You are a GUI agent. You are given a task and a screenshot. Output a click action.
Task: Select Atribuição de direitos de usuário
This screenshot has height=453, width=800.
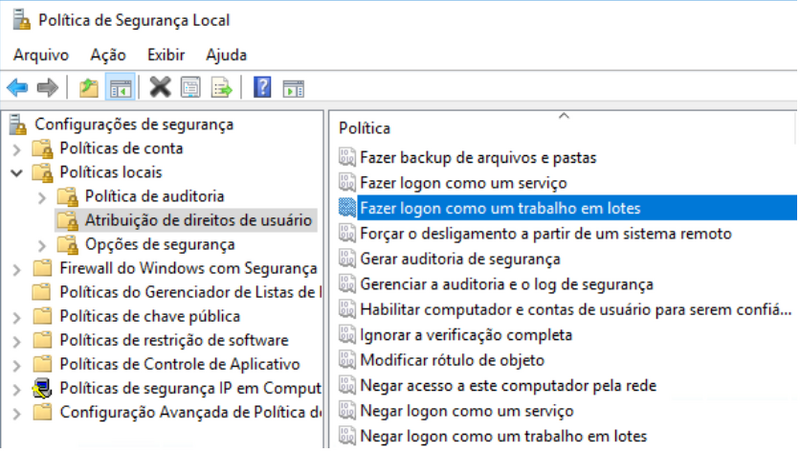pos(198,220)
